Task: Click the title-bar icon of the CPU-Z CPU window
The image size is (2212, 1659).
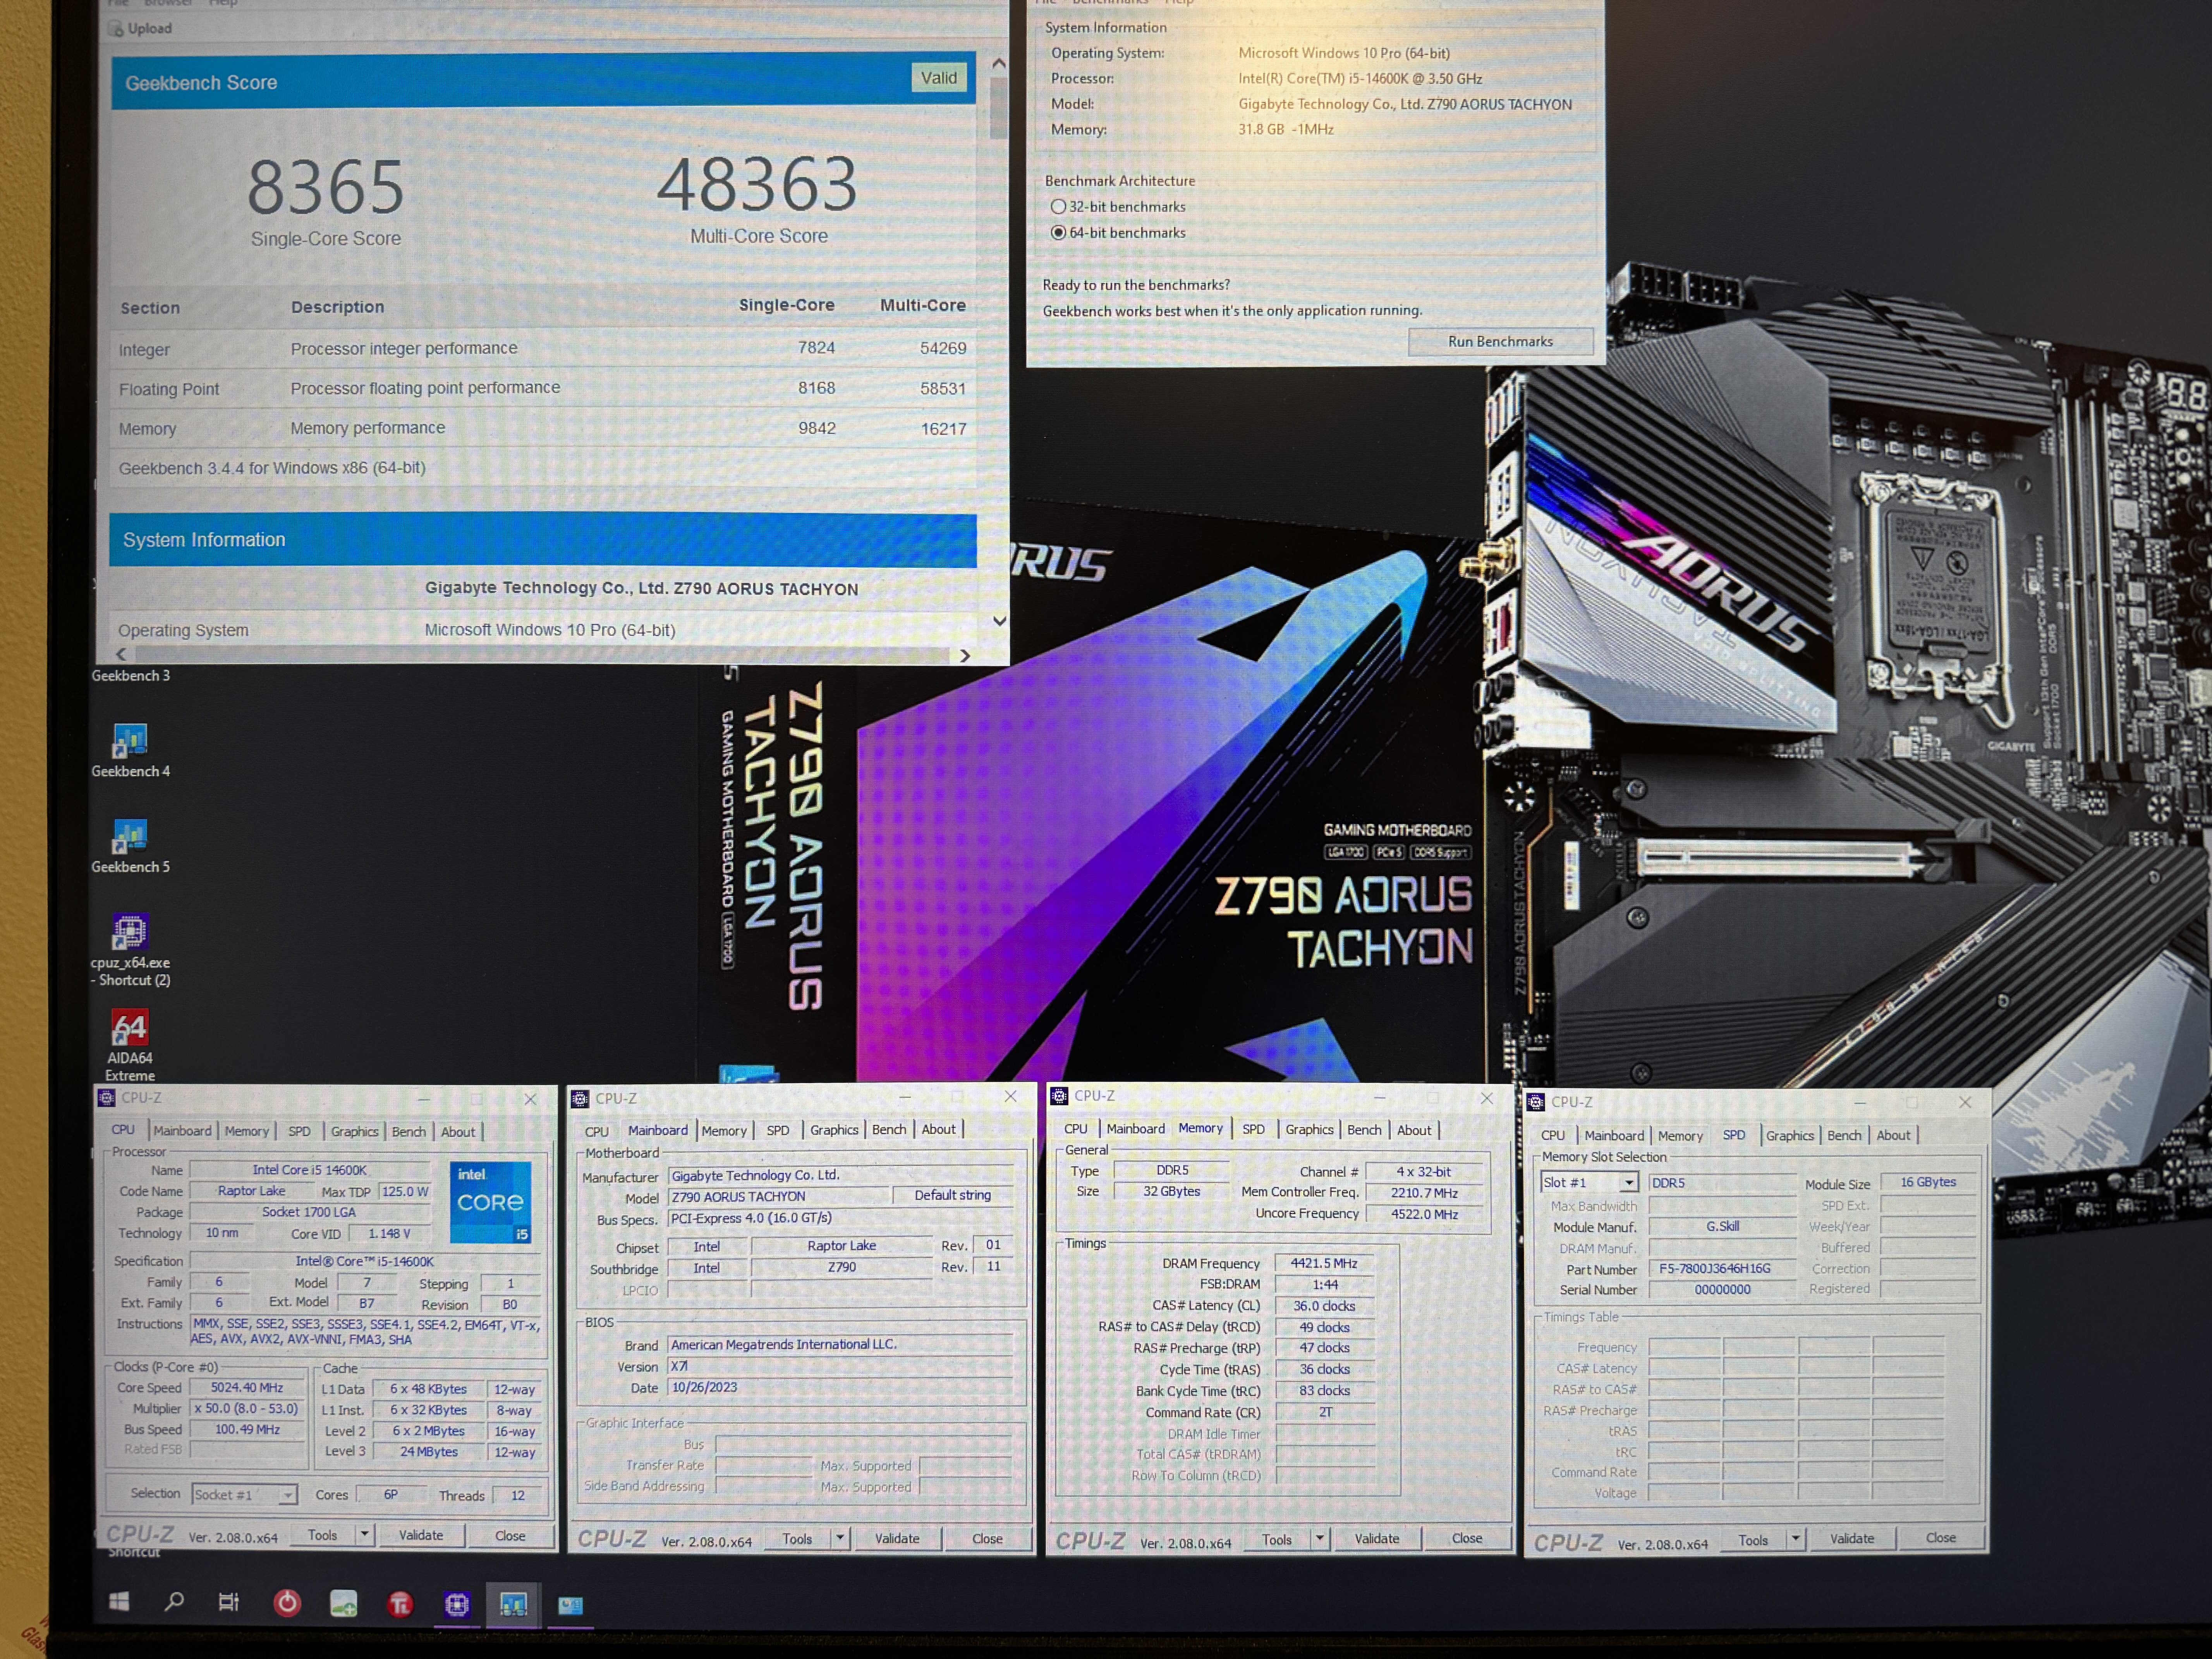Action: point(106,1098)
